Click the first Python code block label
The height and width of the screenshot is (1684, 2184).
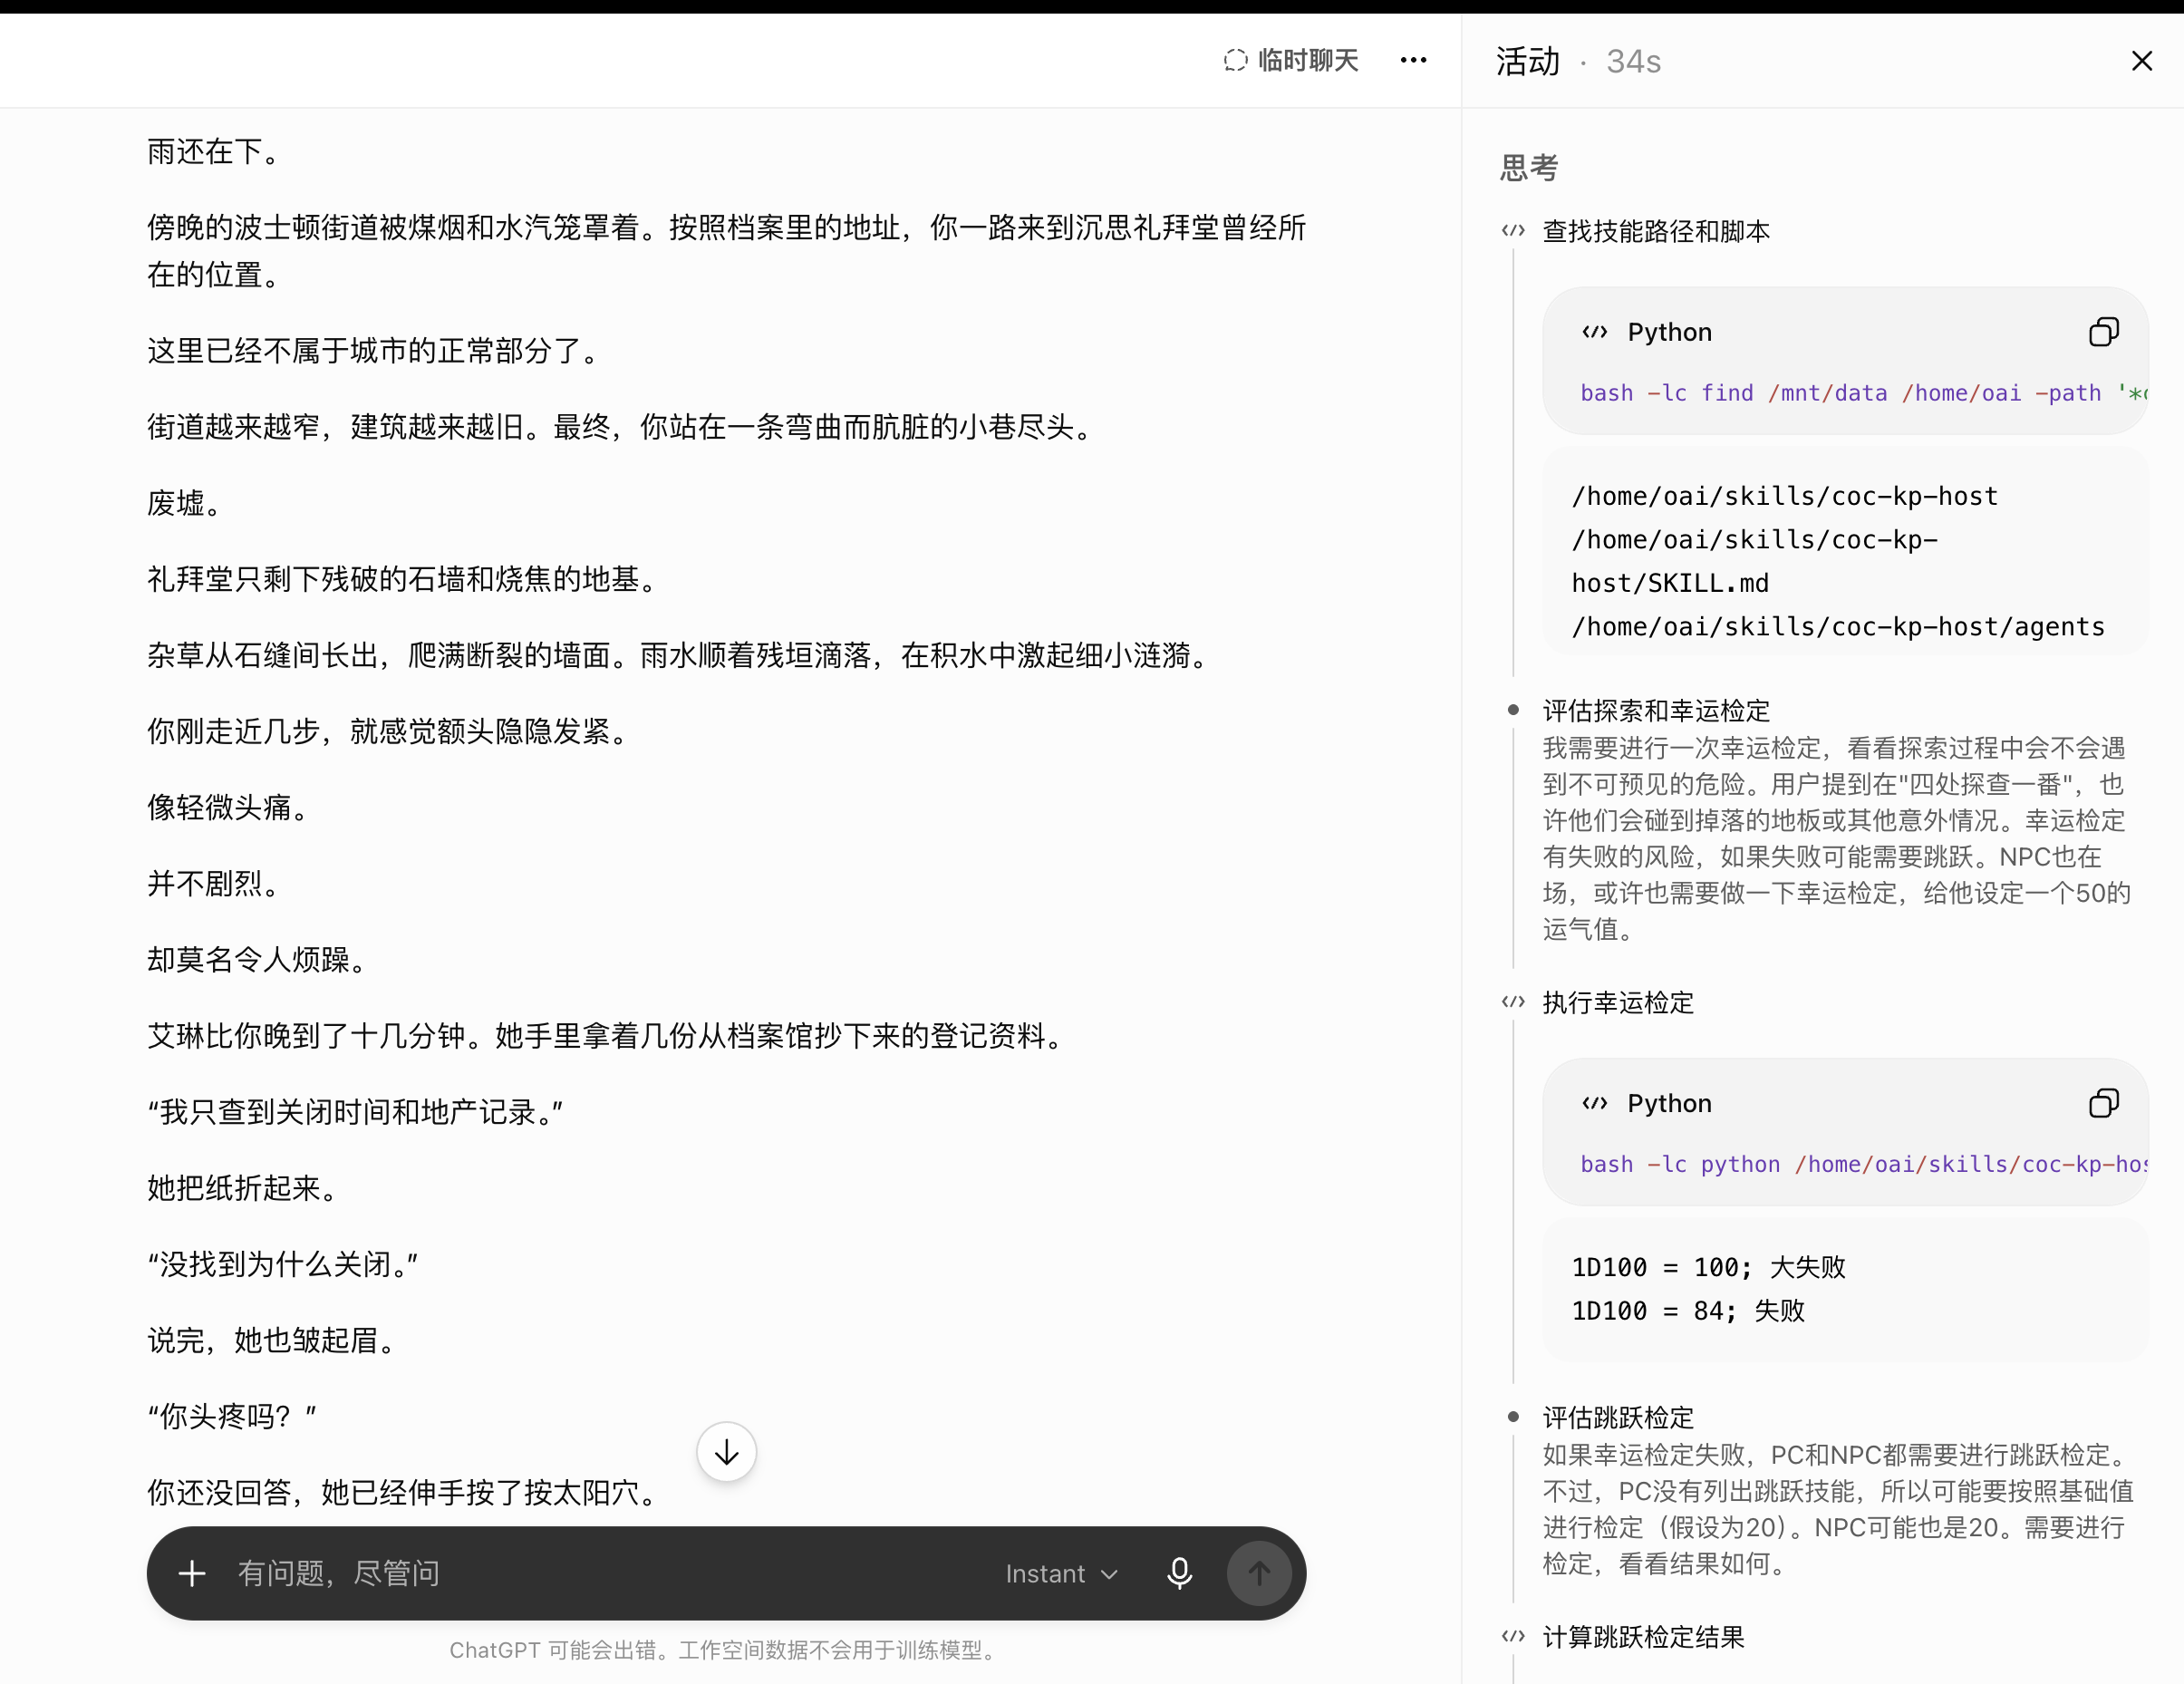(1669, 332)
